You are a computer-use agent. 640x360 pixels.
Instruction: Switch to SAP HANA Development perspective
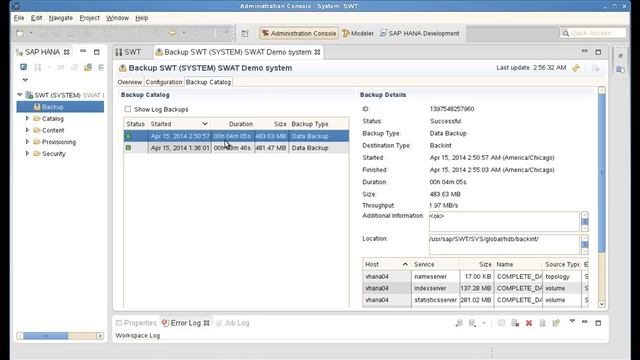420,33
